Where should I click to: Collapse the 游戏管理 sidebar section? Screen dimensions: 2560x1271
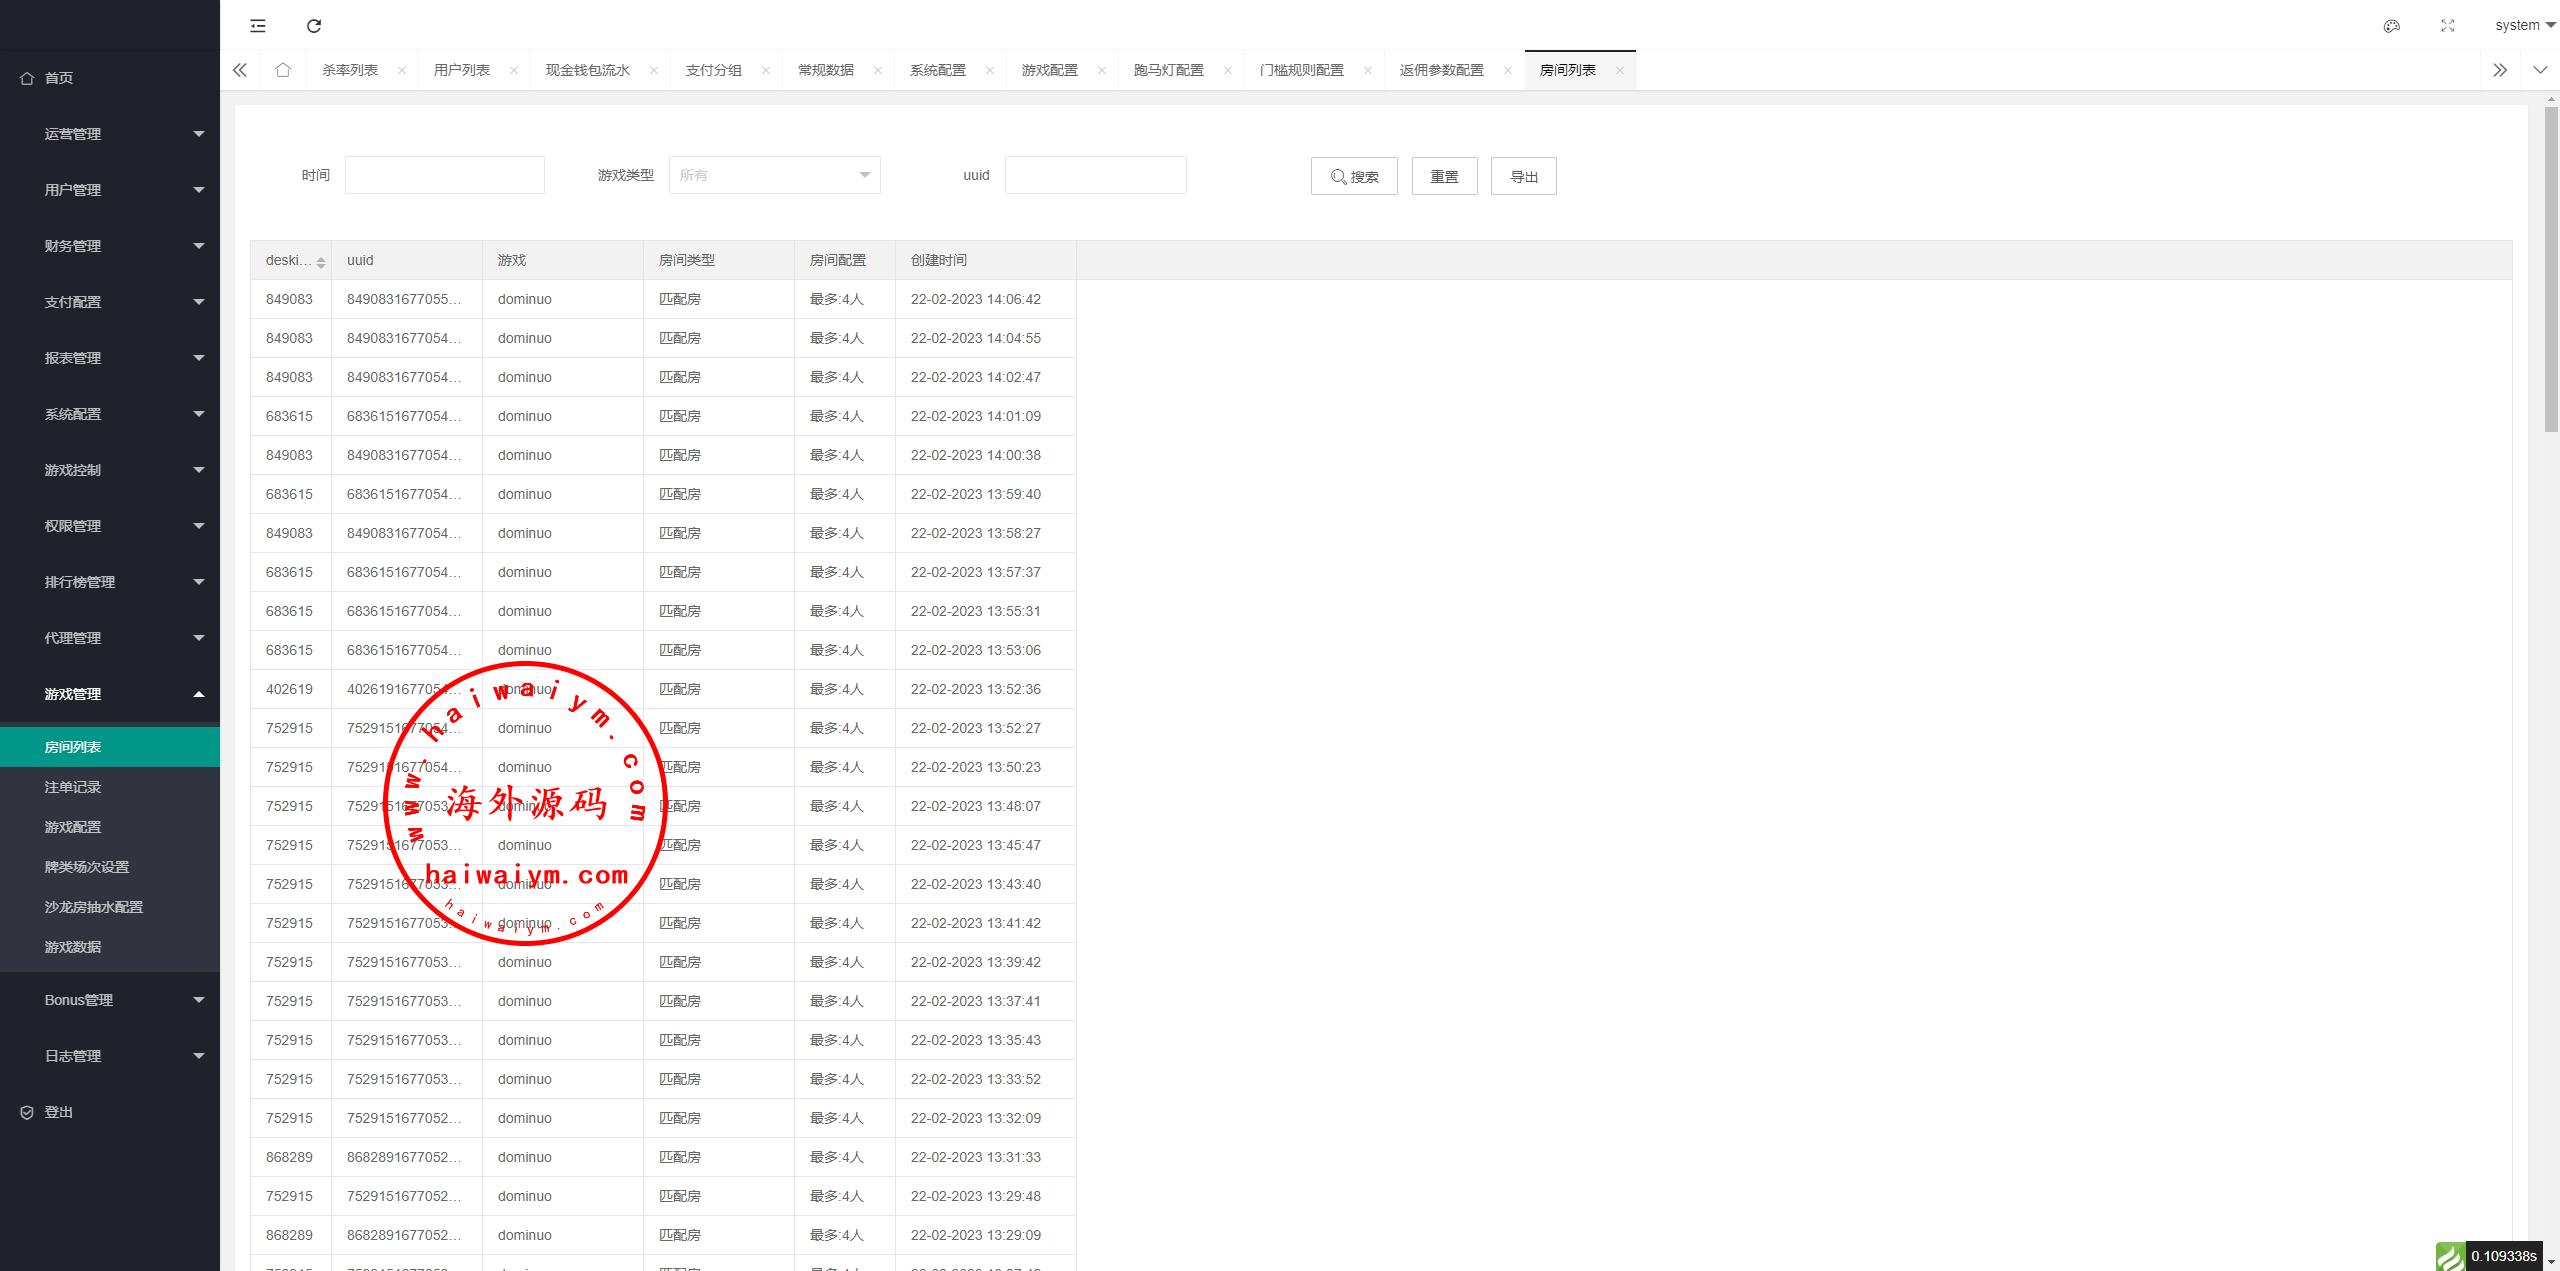110,694
